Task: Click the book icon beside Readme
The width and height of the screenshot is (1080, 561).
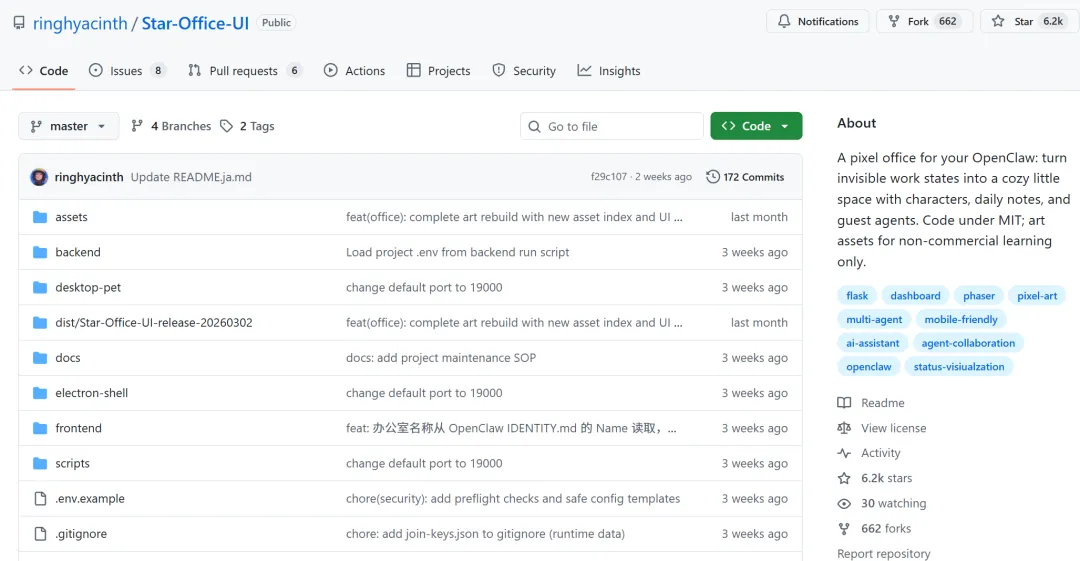Action: 844,402
